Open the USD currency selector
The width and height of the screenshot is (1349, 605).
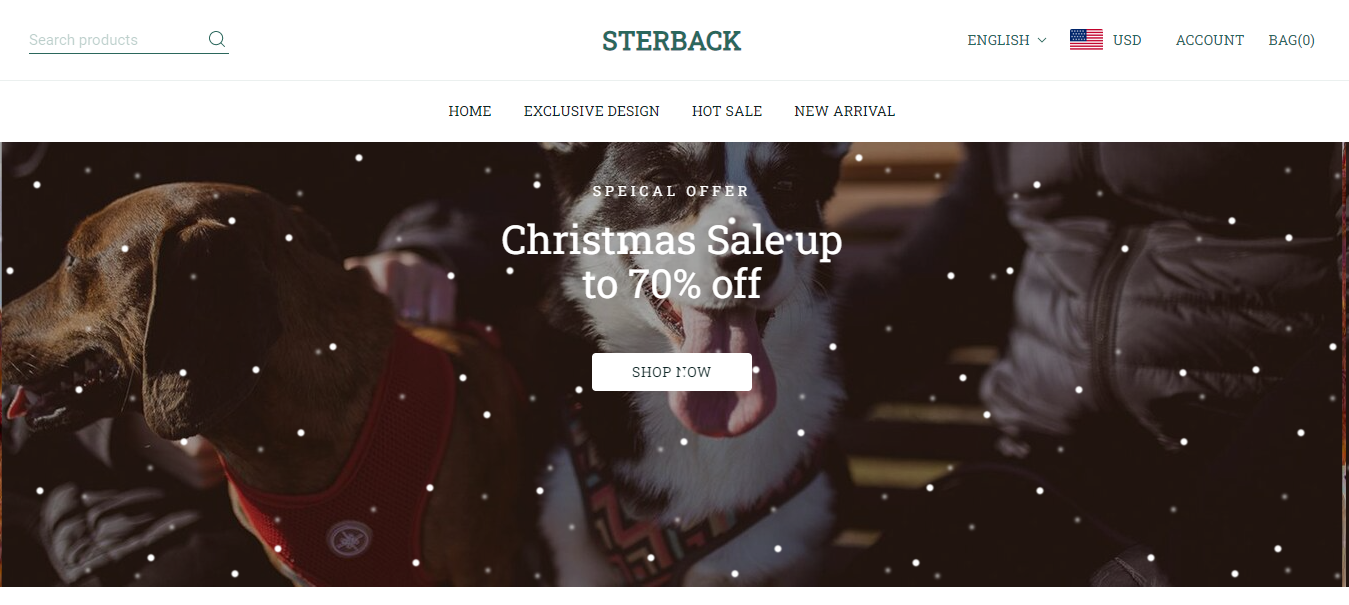coord(1127,40)
